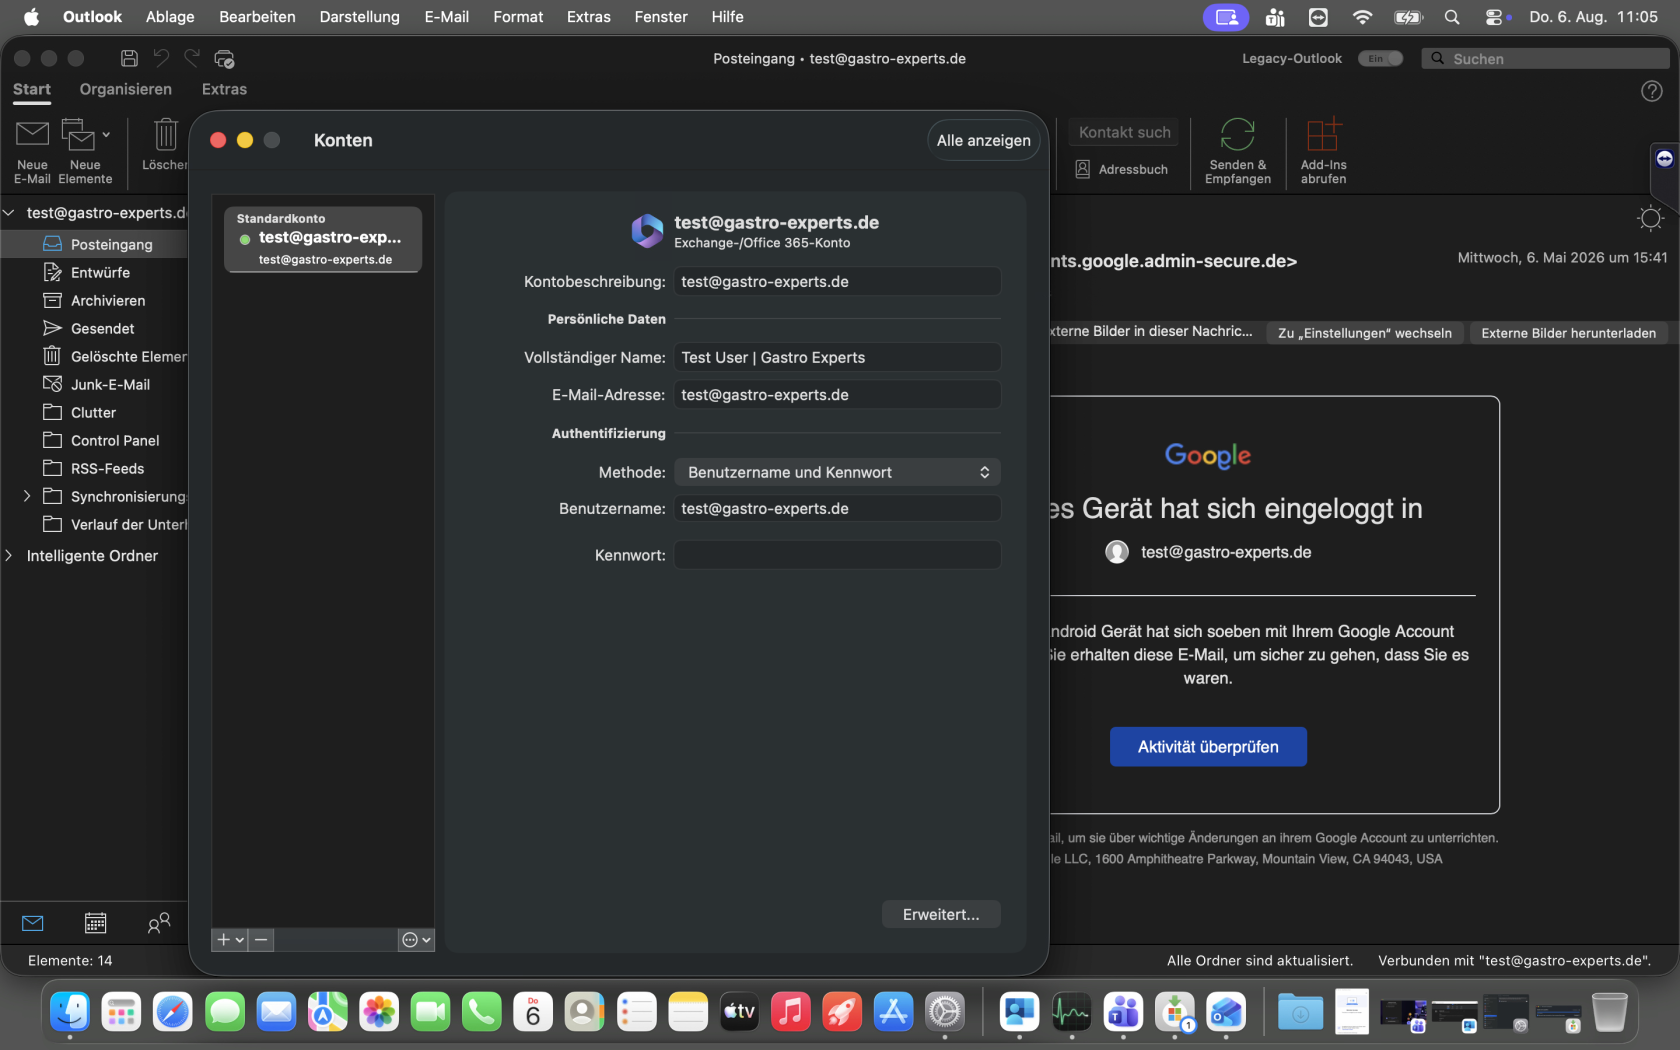
Task: Click Zu „Einstellungen“ wechseln
Action: pyautogui.click(x=1365, y=333)
